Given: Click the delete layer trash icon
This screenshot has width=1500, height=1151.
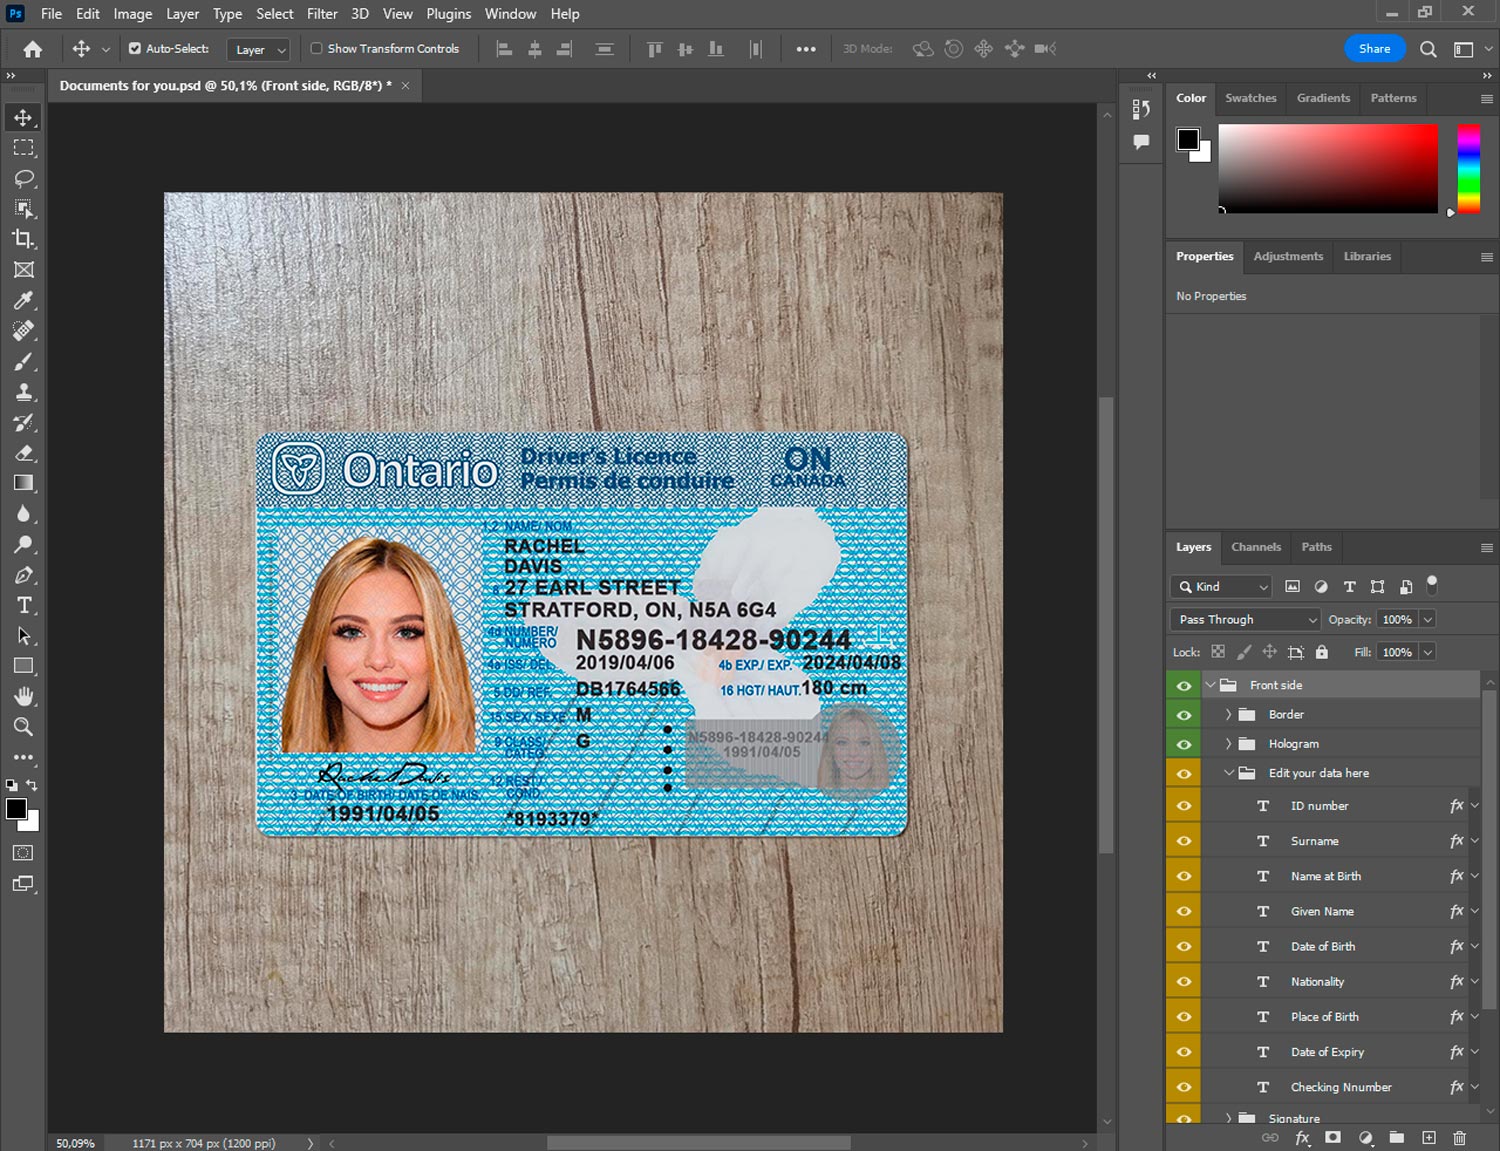Looking at the screenshot, I should pyautogui.click(x=1459, y=1138).
